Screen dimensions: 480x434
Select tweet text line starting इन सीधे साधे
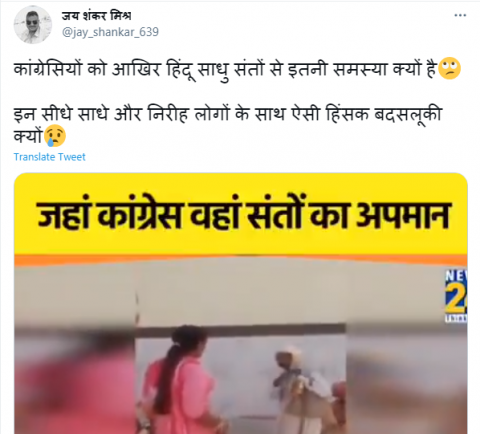[228, 114]
